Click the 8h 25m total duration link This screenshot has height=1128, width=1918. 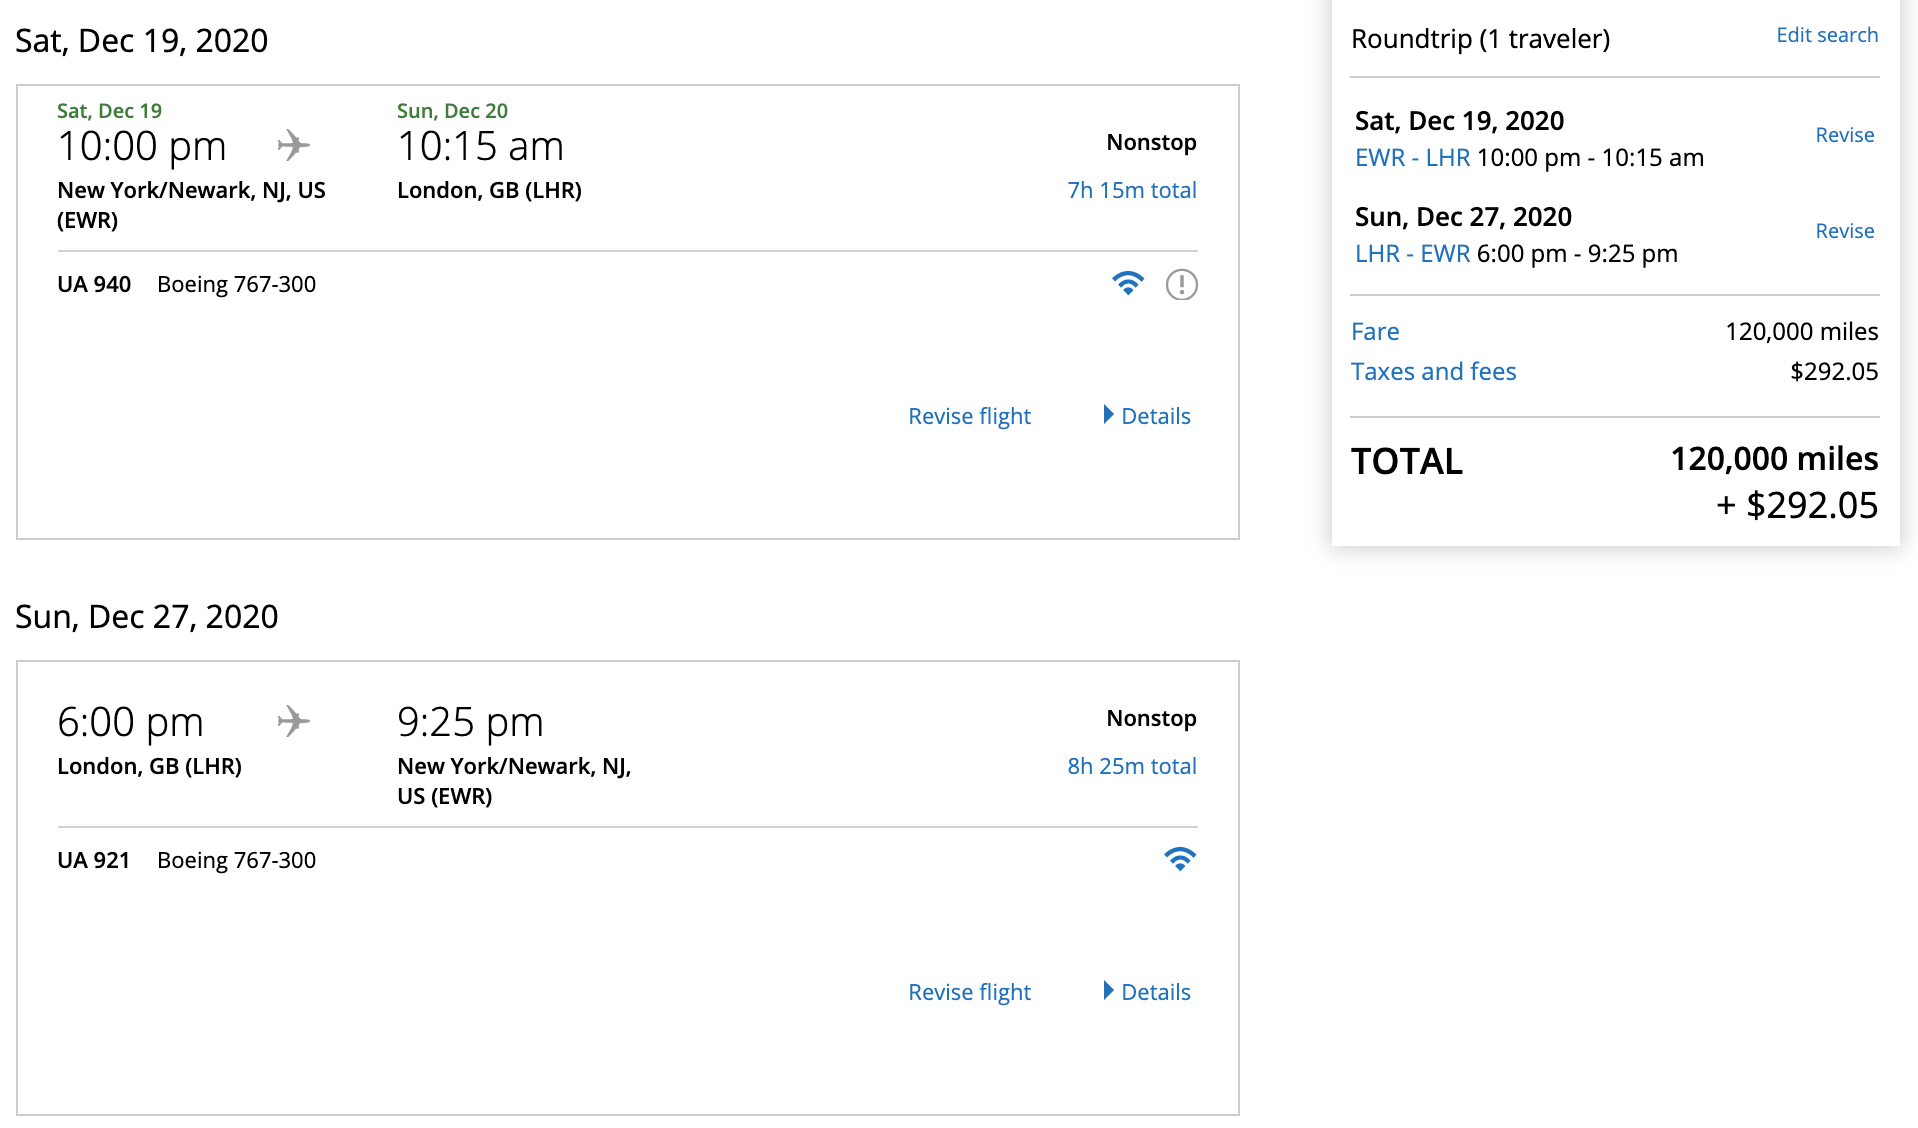point(1131,766)
